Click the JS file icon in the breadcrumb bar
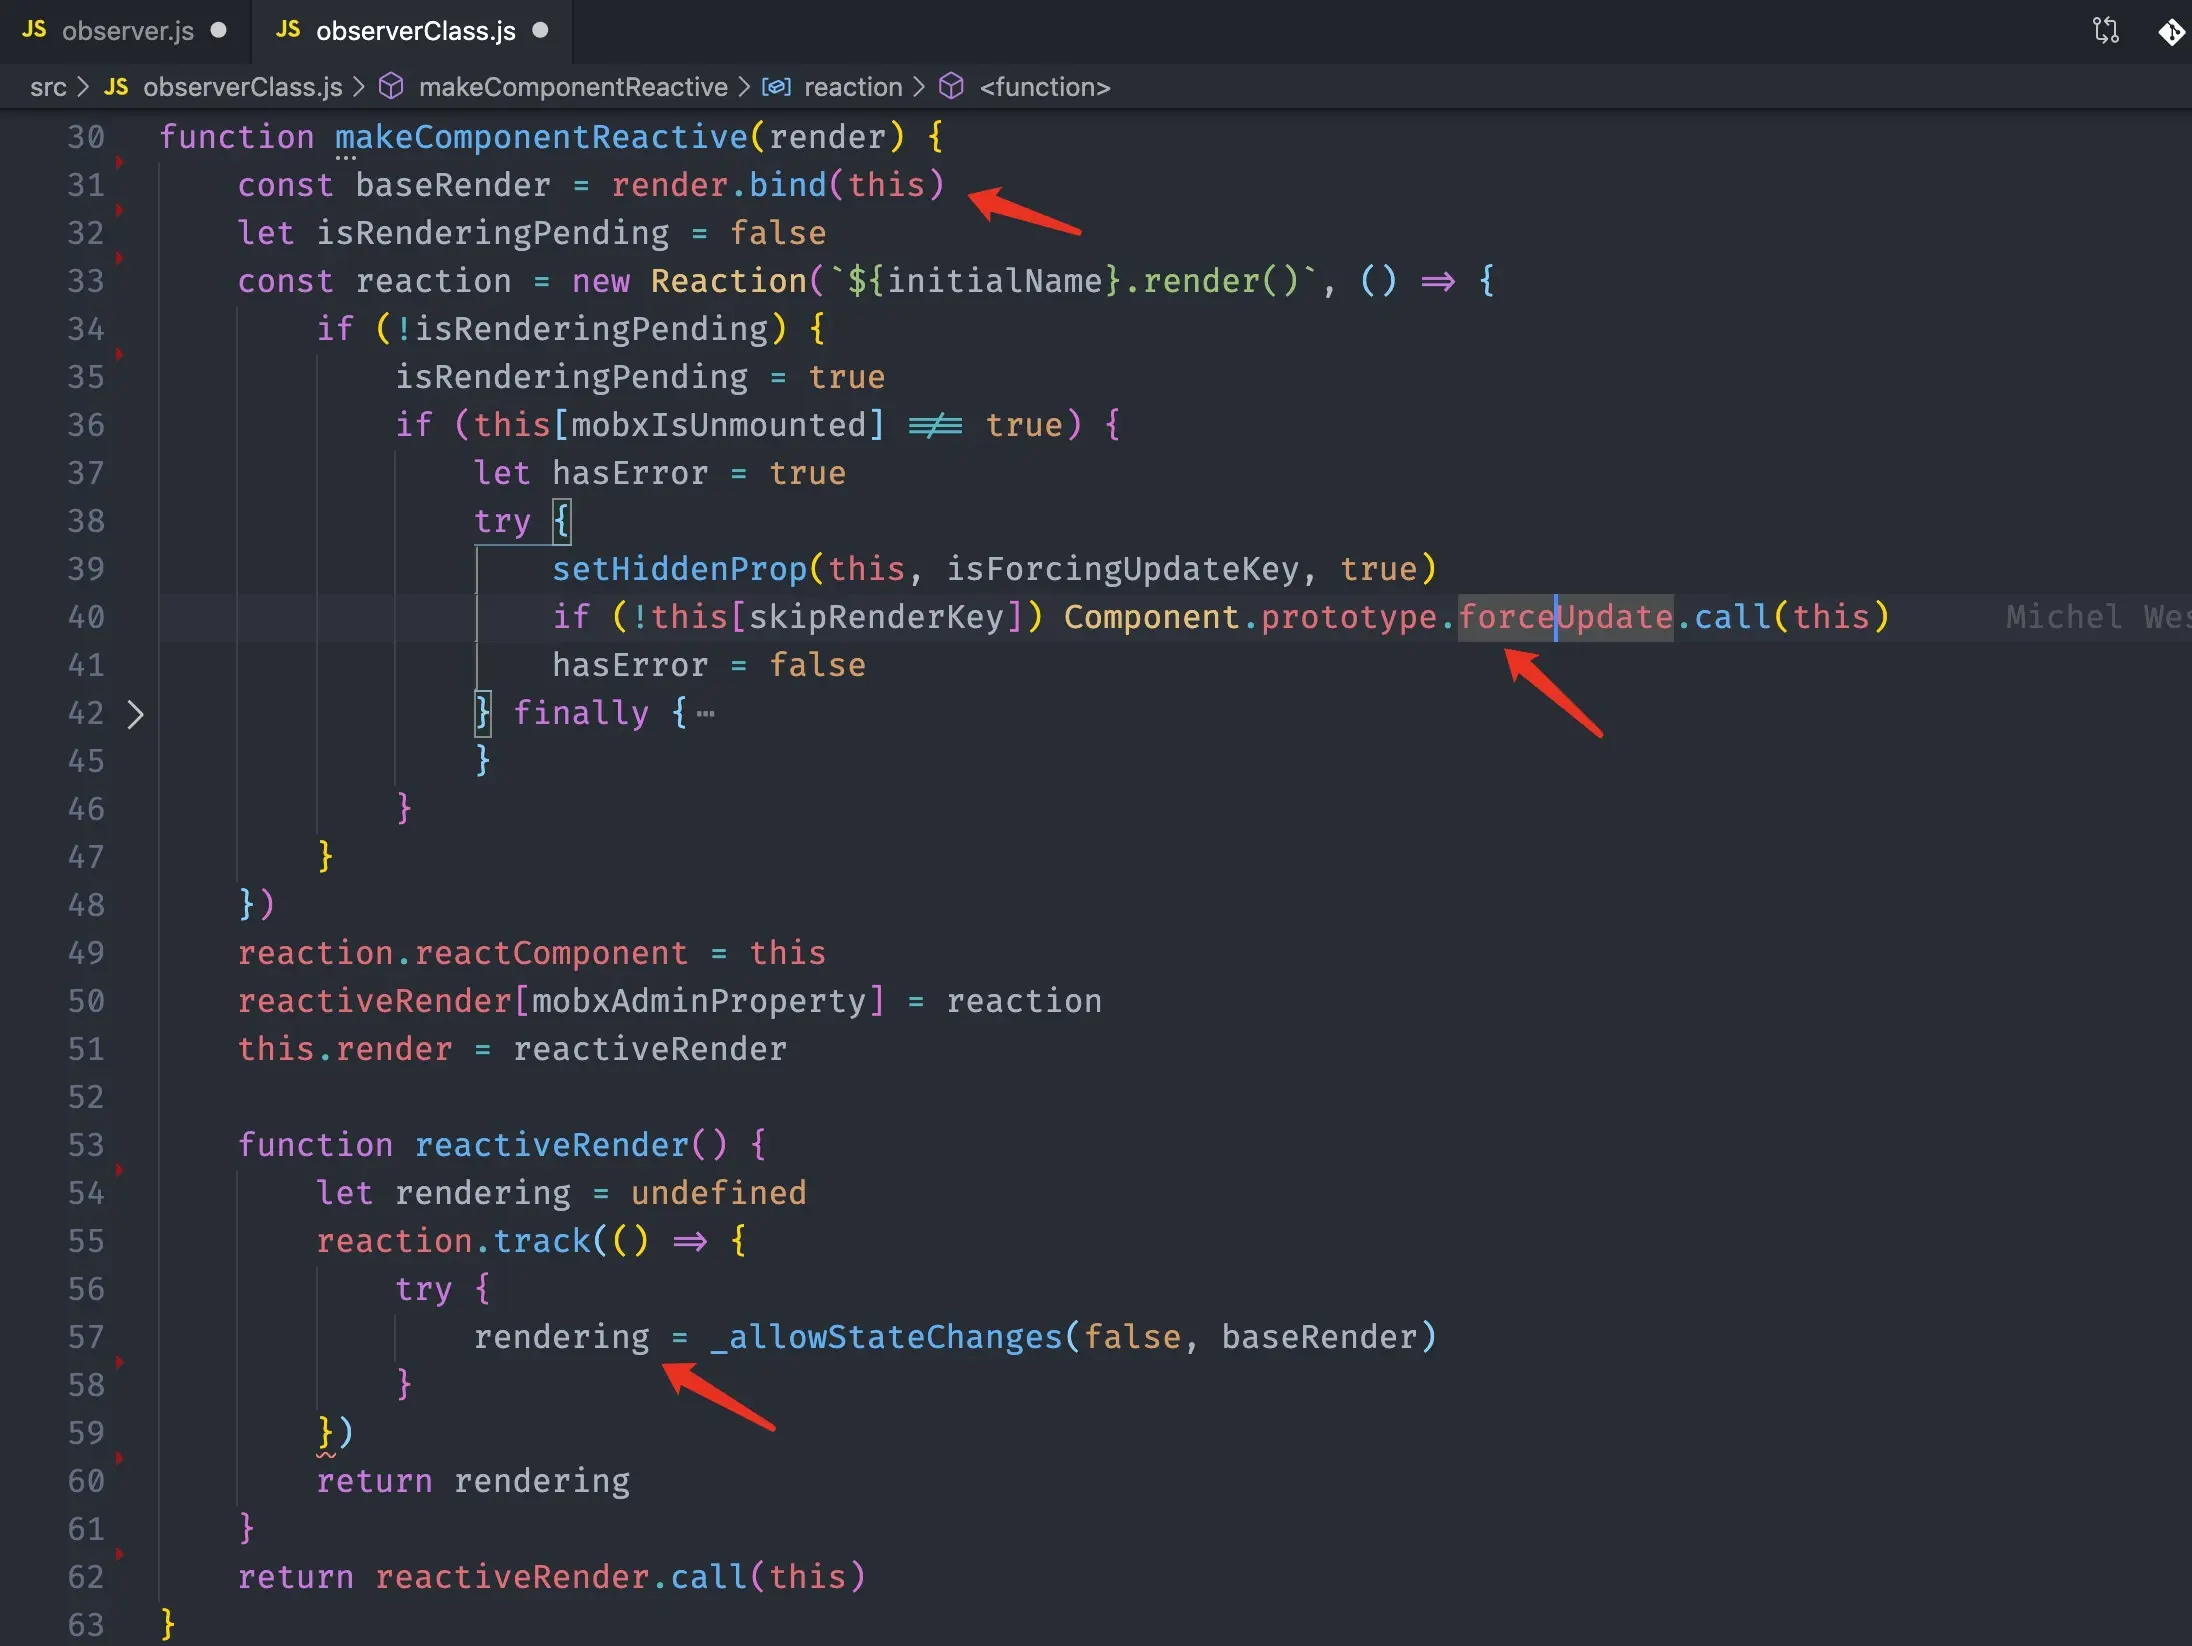 click(x=115, y=87)
